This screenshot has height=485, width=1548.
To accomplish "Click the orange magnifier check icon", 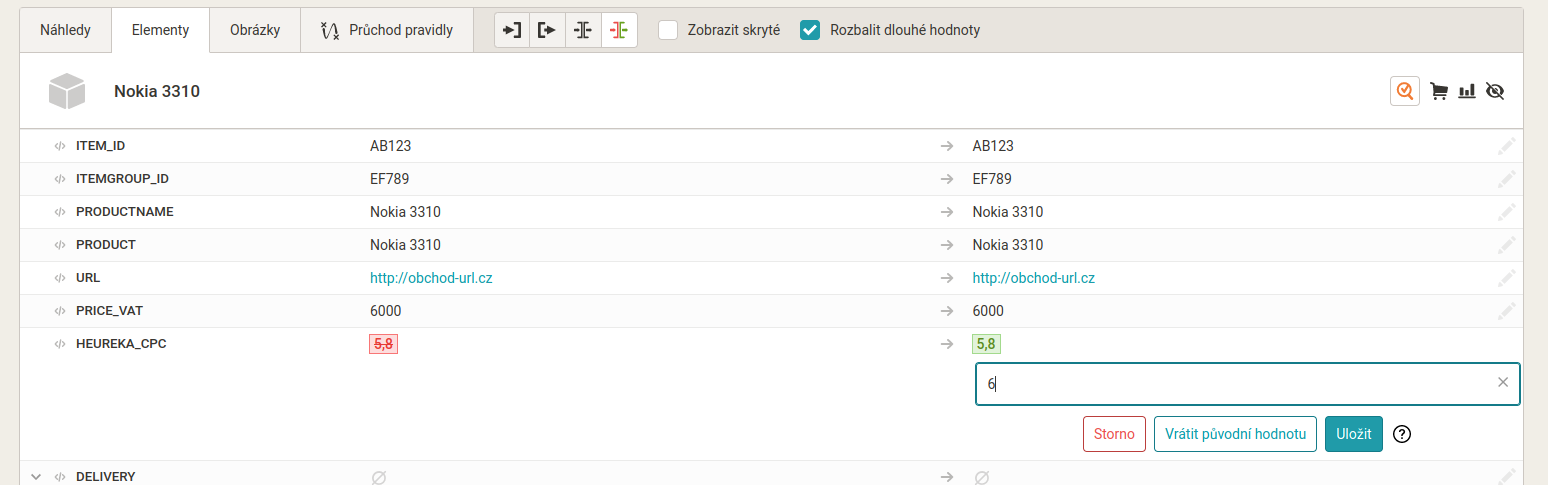I will [x=1405, y=91].
